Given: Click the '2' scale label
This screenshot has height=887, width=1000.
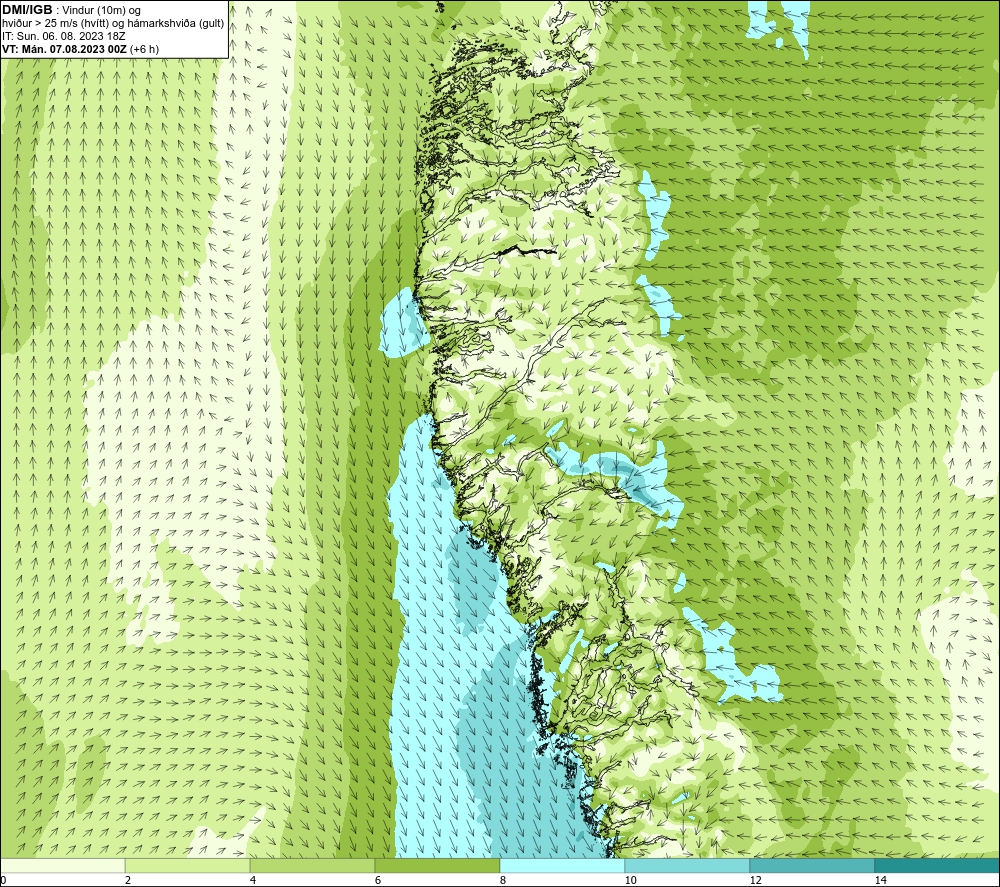Looking at the screenshot, I should pyautogui.click(x=128, y=880).
